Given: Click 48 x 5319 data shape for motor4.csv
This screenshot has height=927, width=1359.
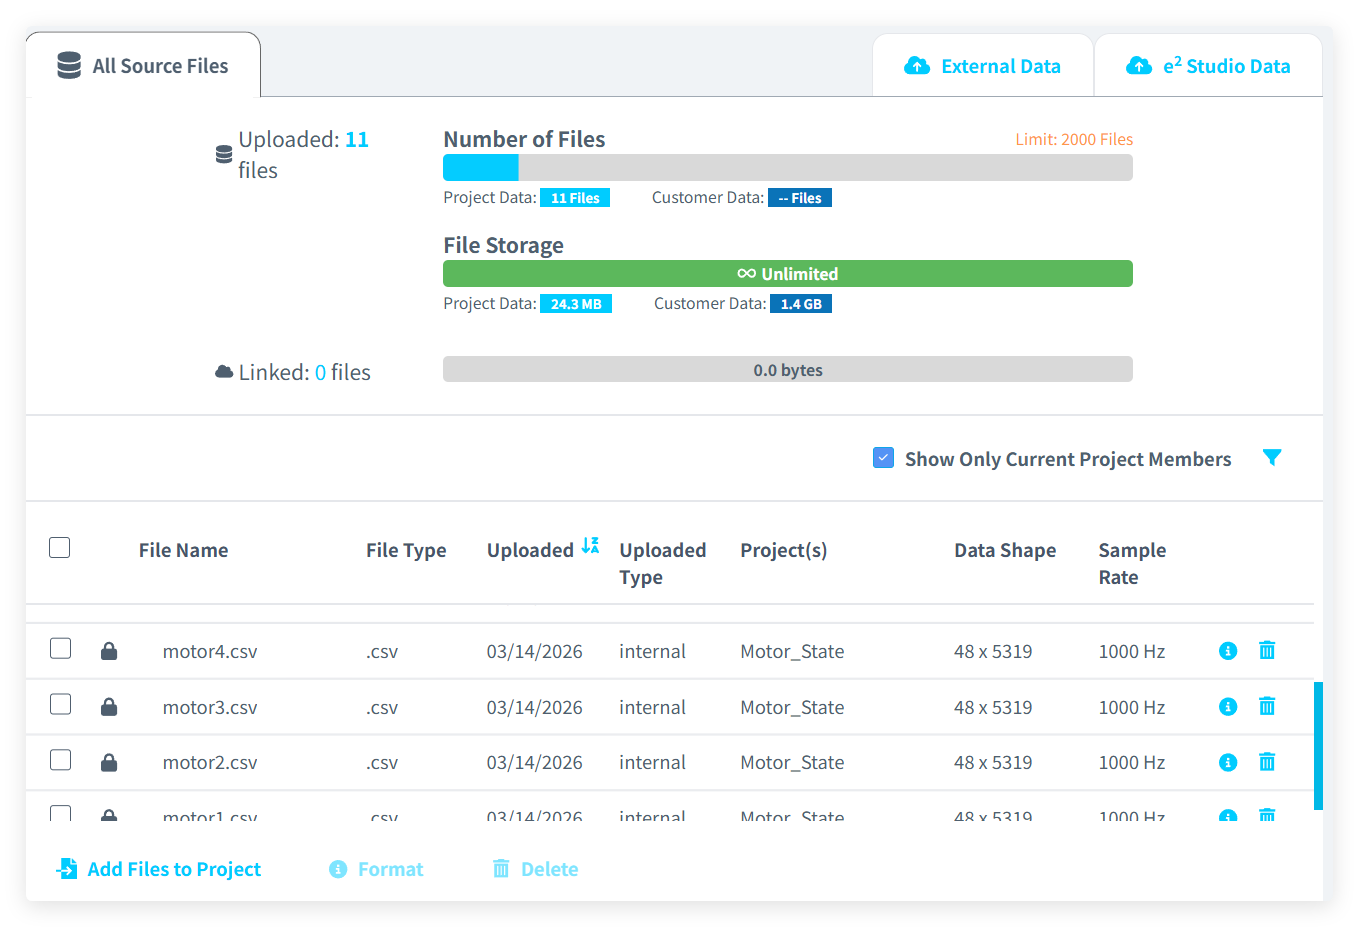Looking at the screenshot, I should 993,651.
